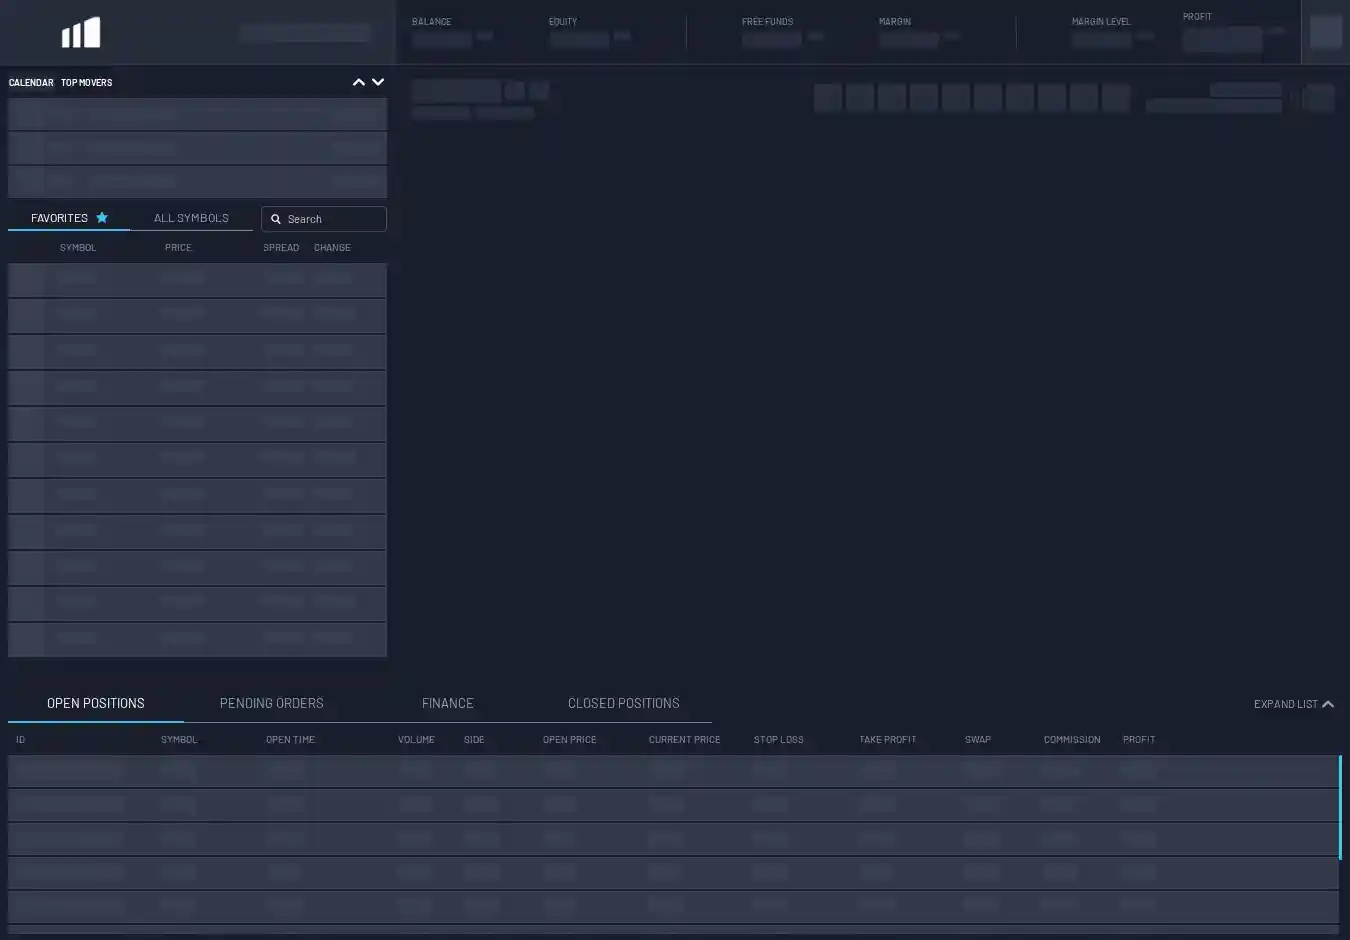Image resolution: width=1350 pixels, height=940 pixels.
Task: Select the Open Positions tab
Action: tap(96, 703)
